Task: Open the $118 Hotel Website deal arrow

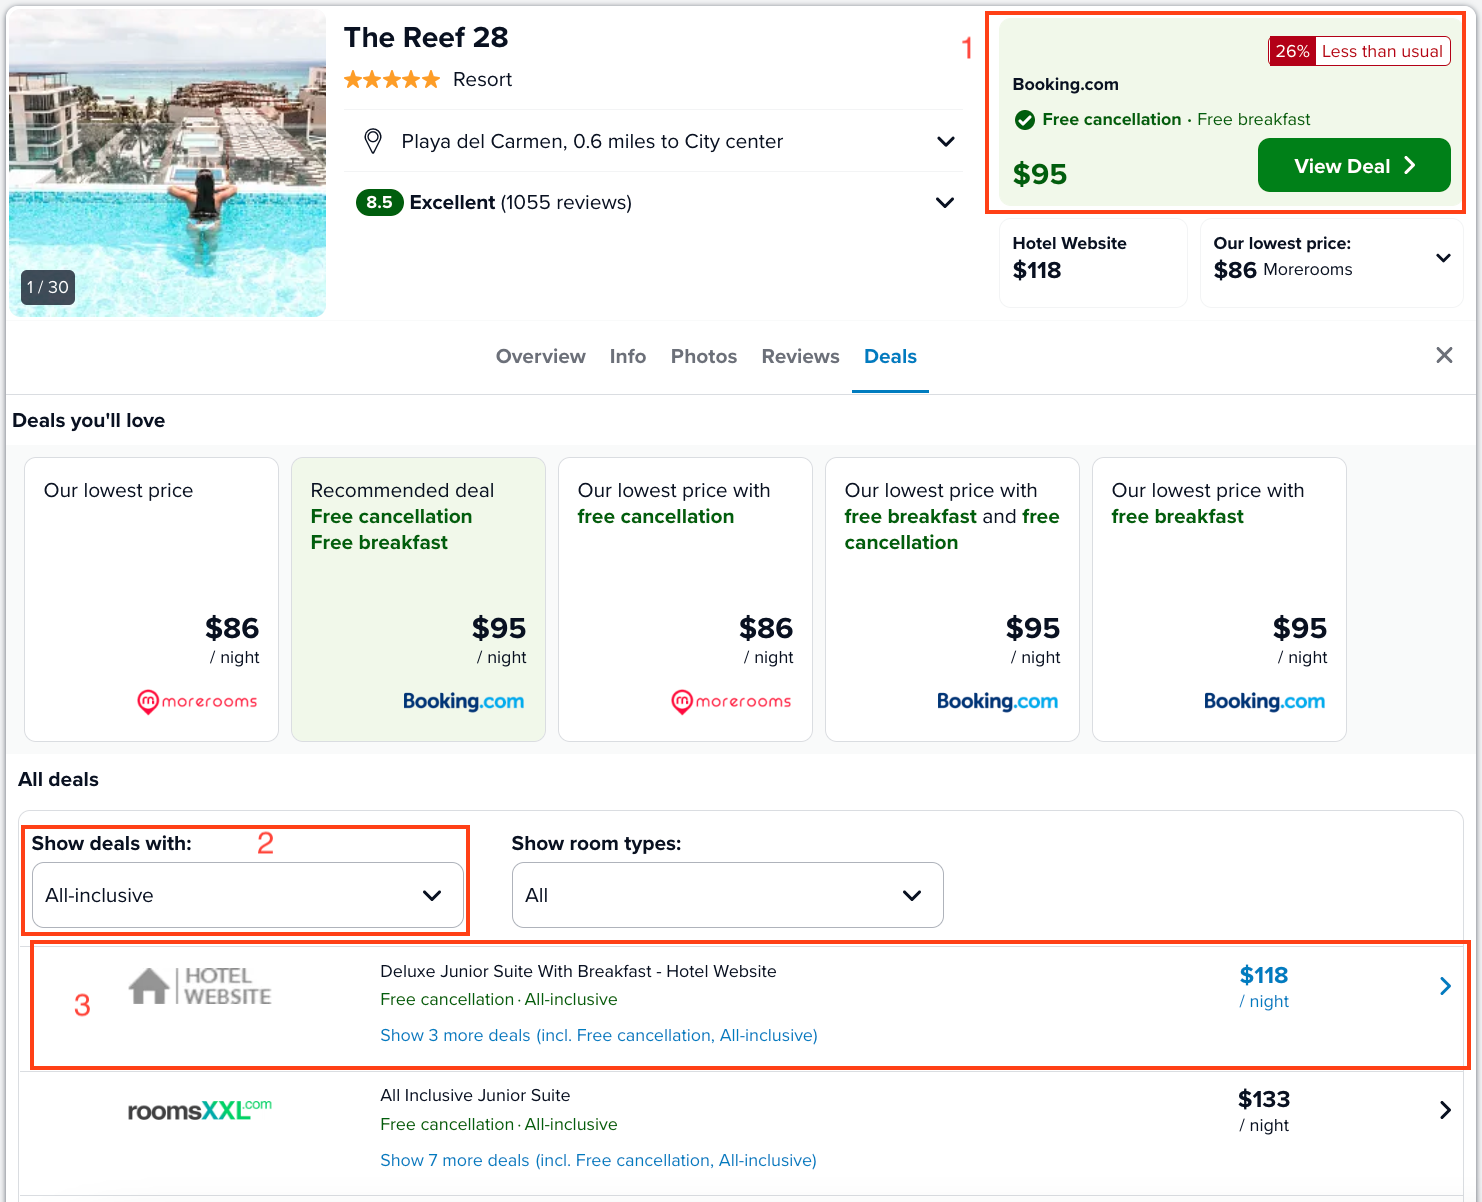Action: (x=1445, y=986)
